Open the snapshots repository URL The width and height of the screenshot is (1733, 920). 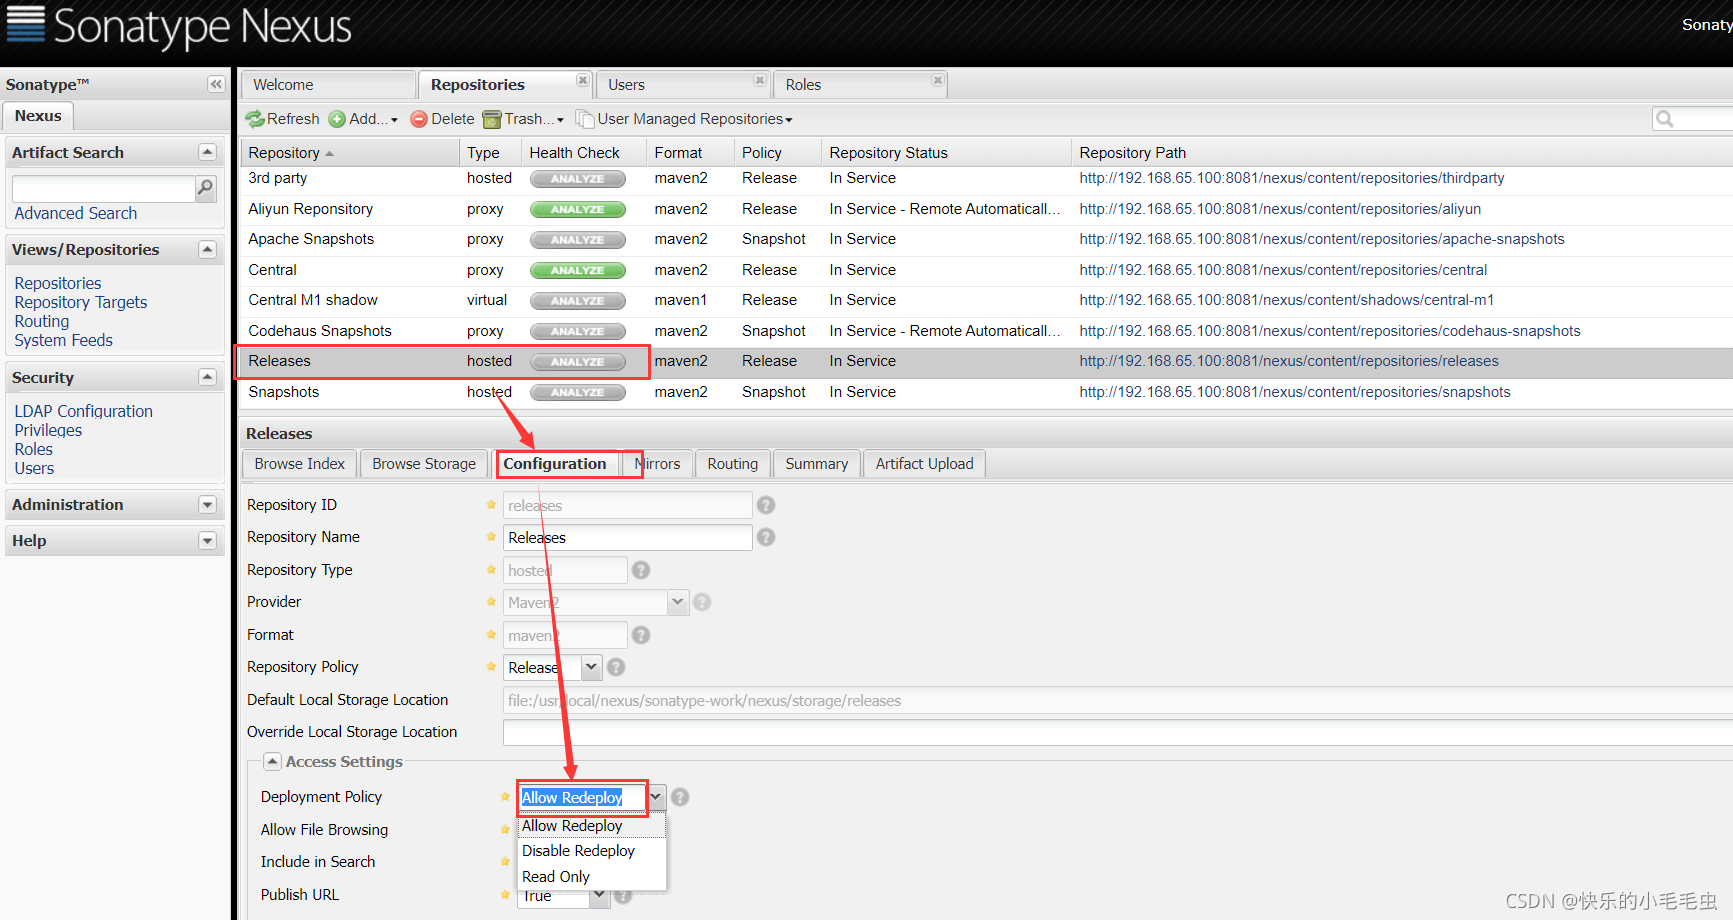coord(1295,392)
